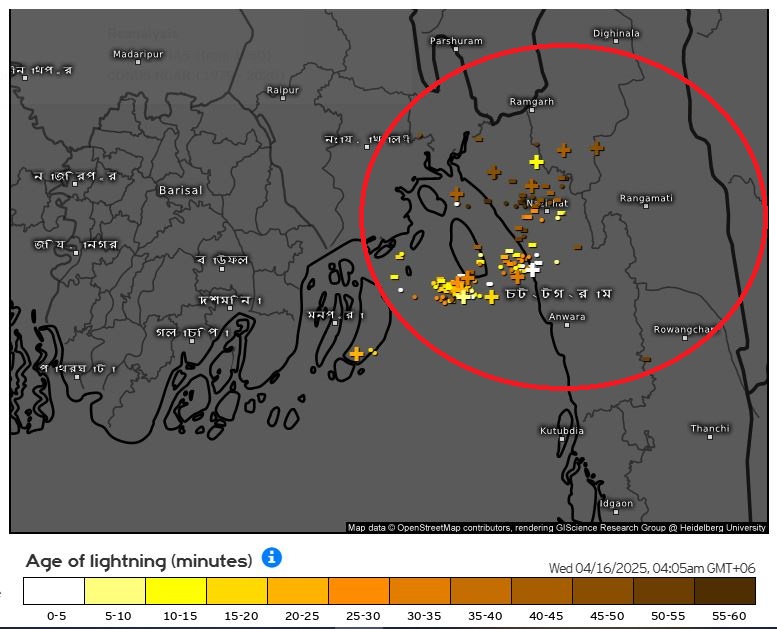The image size is (777, 629).
Task: Click the yellow plus lightning marker below Ramgarh
Action: [536, 162]
